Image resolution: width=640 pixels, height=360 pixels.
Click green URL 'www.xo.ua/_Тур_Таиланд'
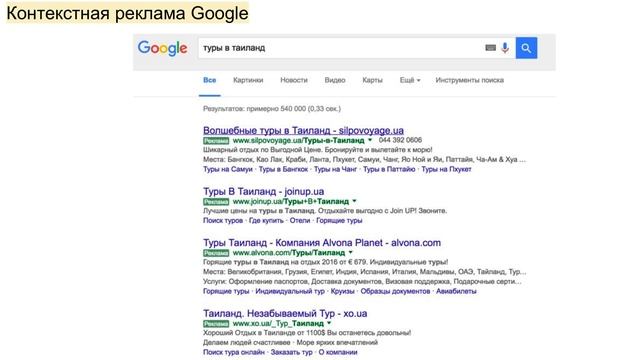278,324
